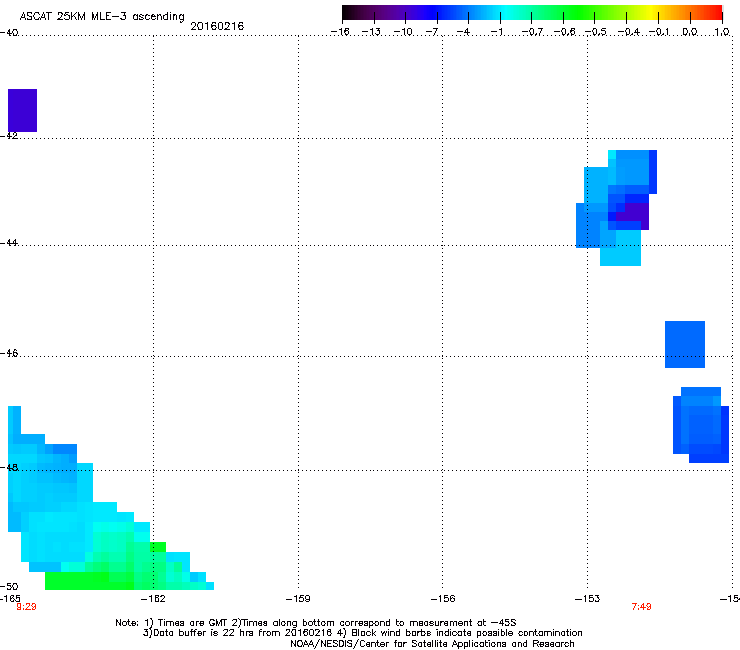
Task: Click the -0.5 colorbar tick label
Action: tap(596, 32)
